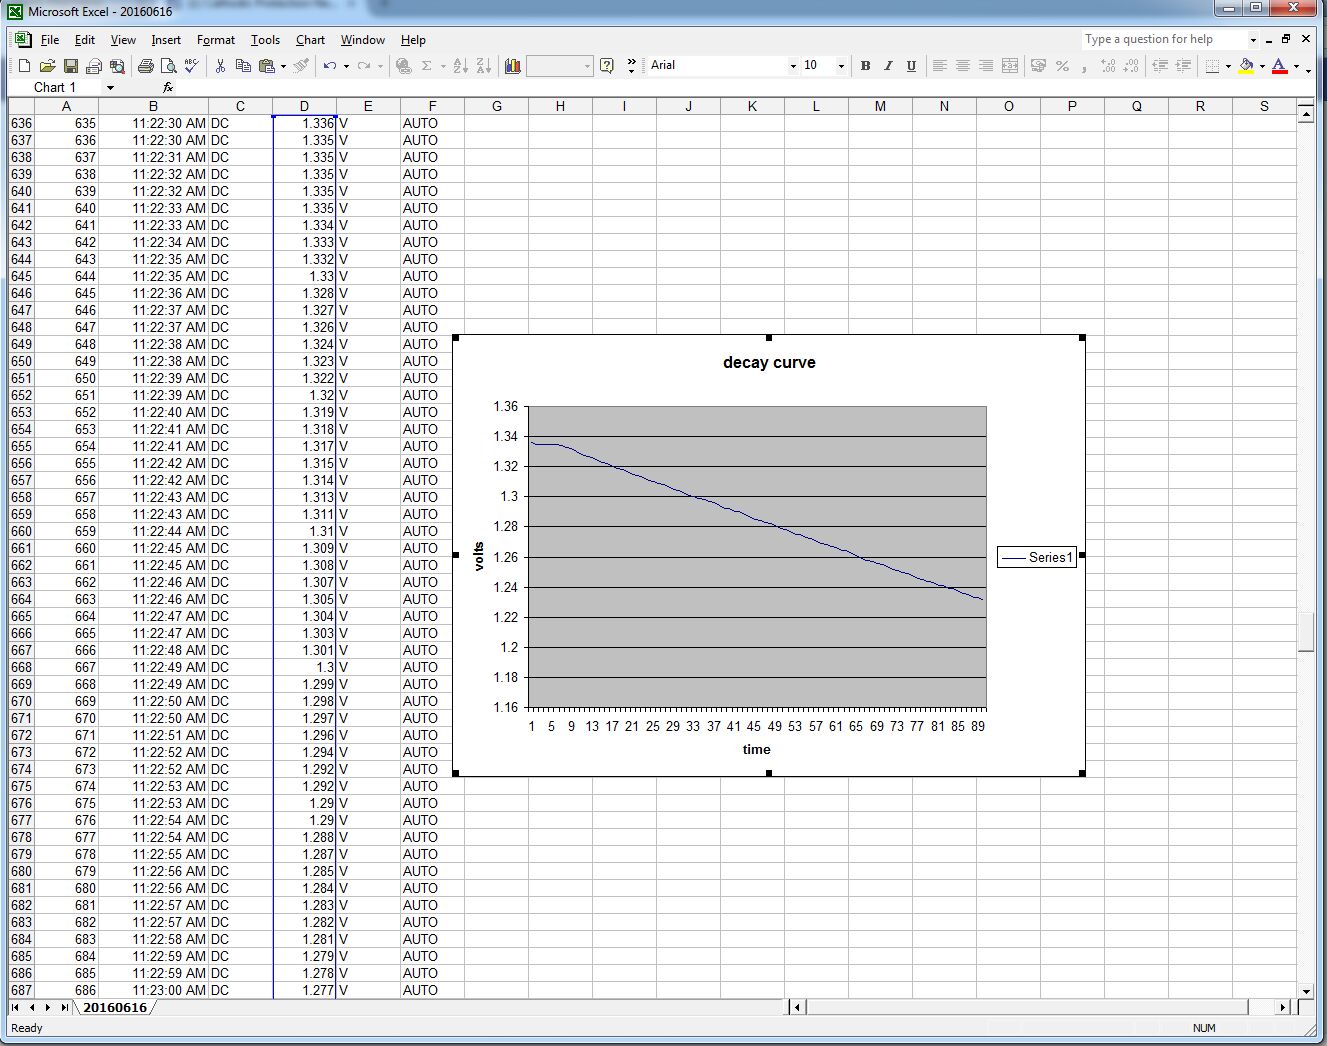This screenshot has height=1046, width=1327.
Task: Open the Chart menu
Action: [x=310, y=40]
